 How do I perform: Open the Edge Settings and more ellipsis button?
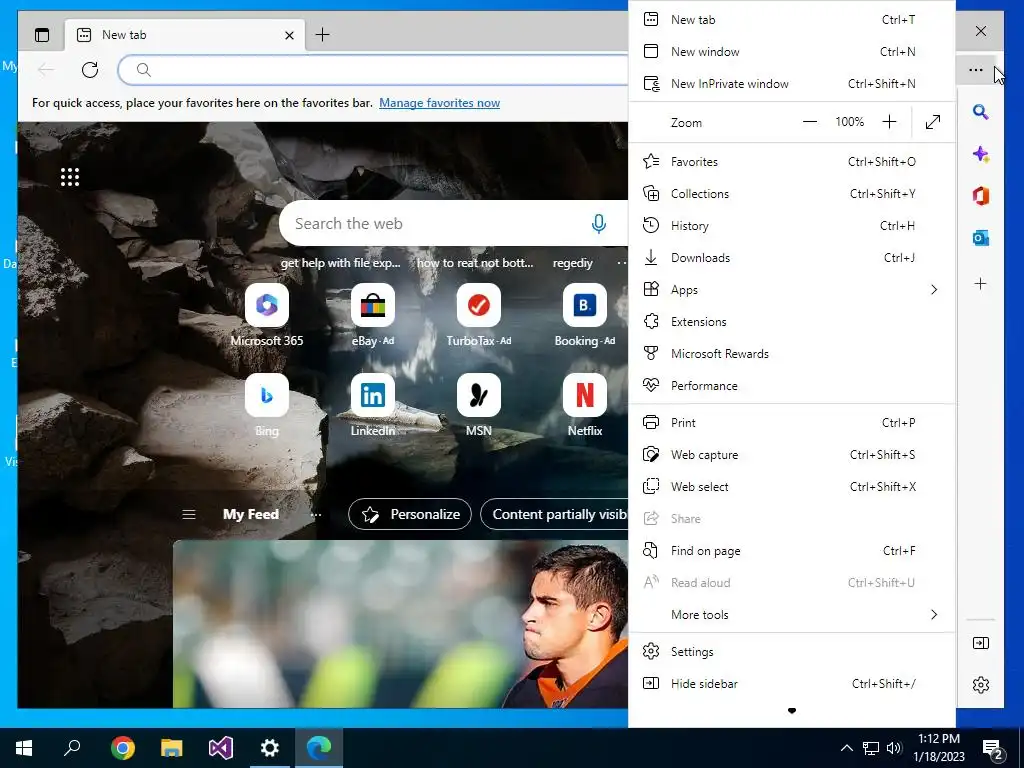point(976,70)
